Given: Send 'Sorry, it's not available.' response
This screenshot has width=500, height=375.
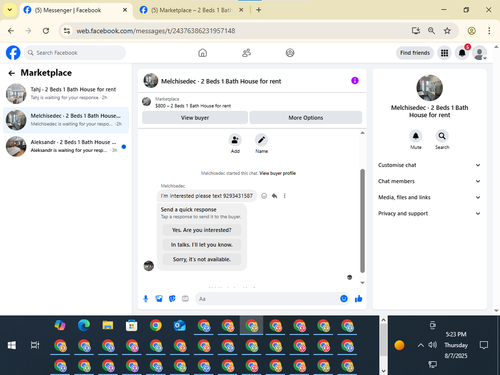Looking at the screenshot, I should [202, 259].
